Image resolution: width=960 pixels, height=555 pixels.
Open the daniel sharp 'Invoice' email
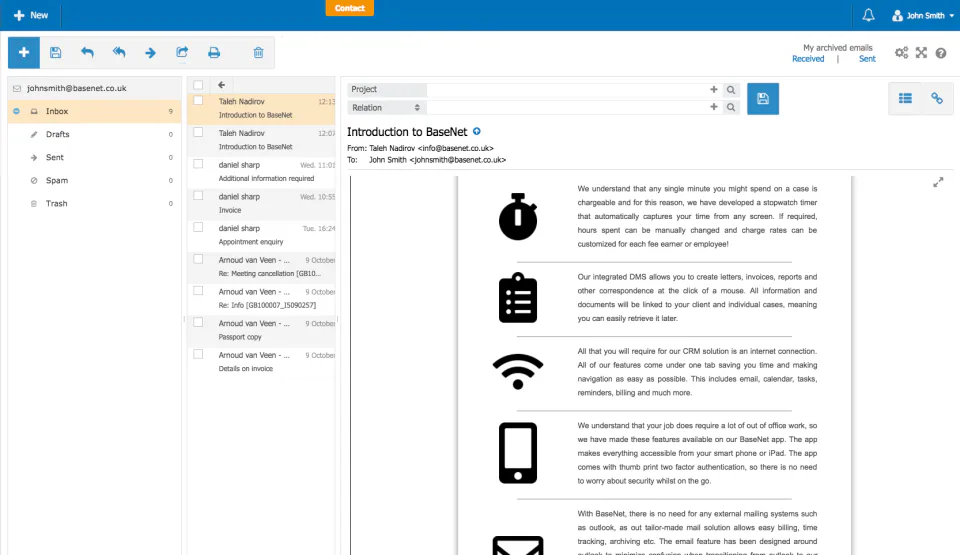pos(261,203)
